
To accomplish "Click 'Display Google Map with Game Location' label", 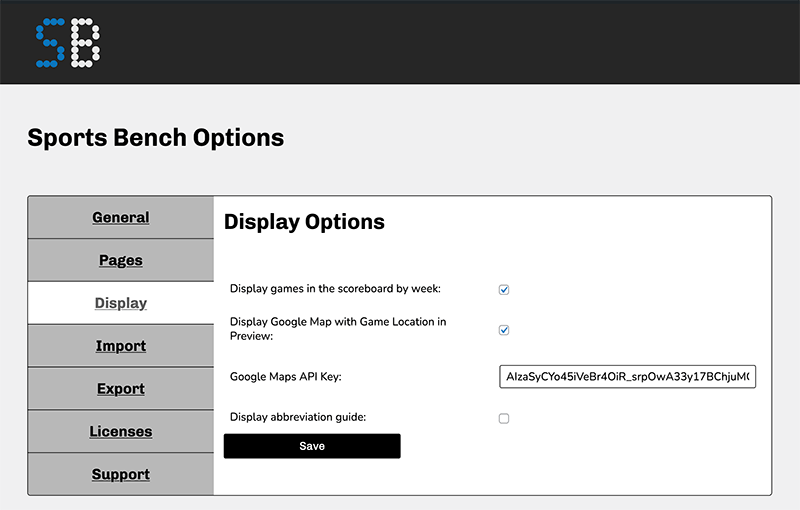I will tap(338, 329).
